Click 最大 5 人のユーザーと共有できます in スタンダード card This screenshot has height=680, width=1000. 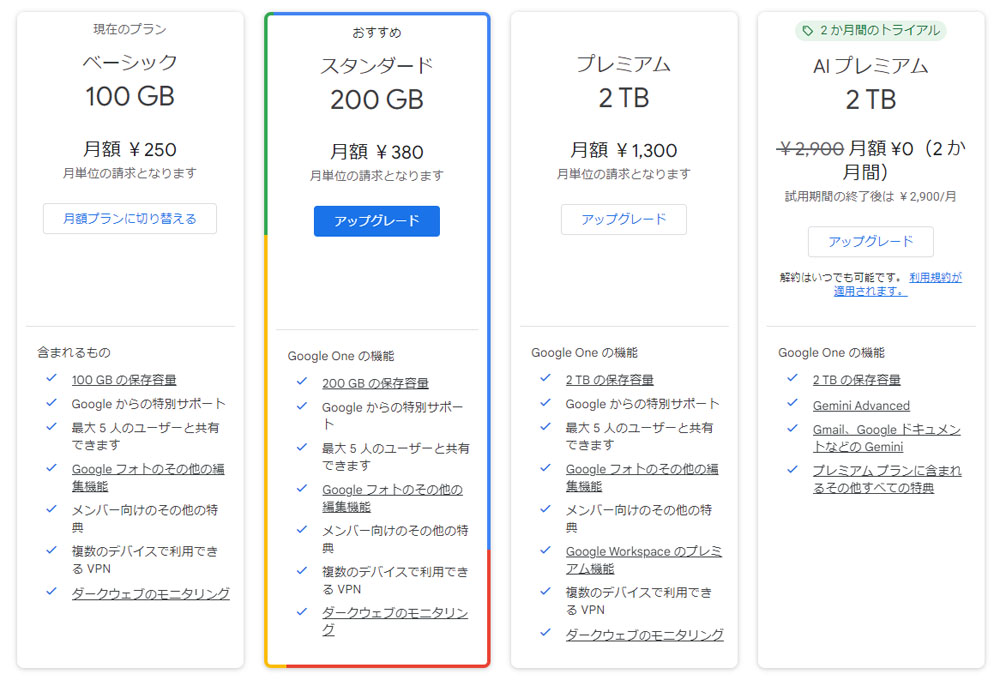point(395,457)
